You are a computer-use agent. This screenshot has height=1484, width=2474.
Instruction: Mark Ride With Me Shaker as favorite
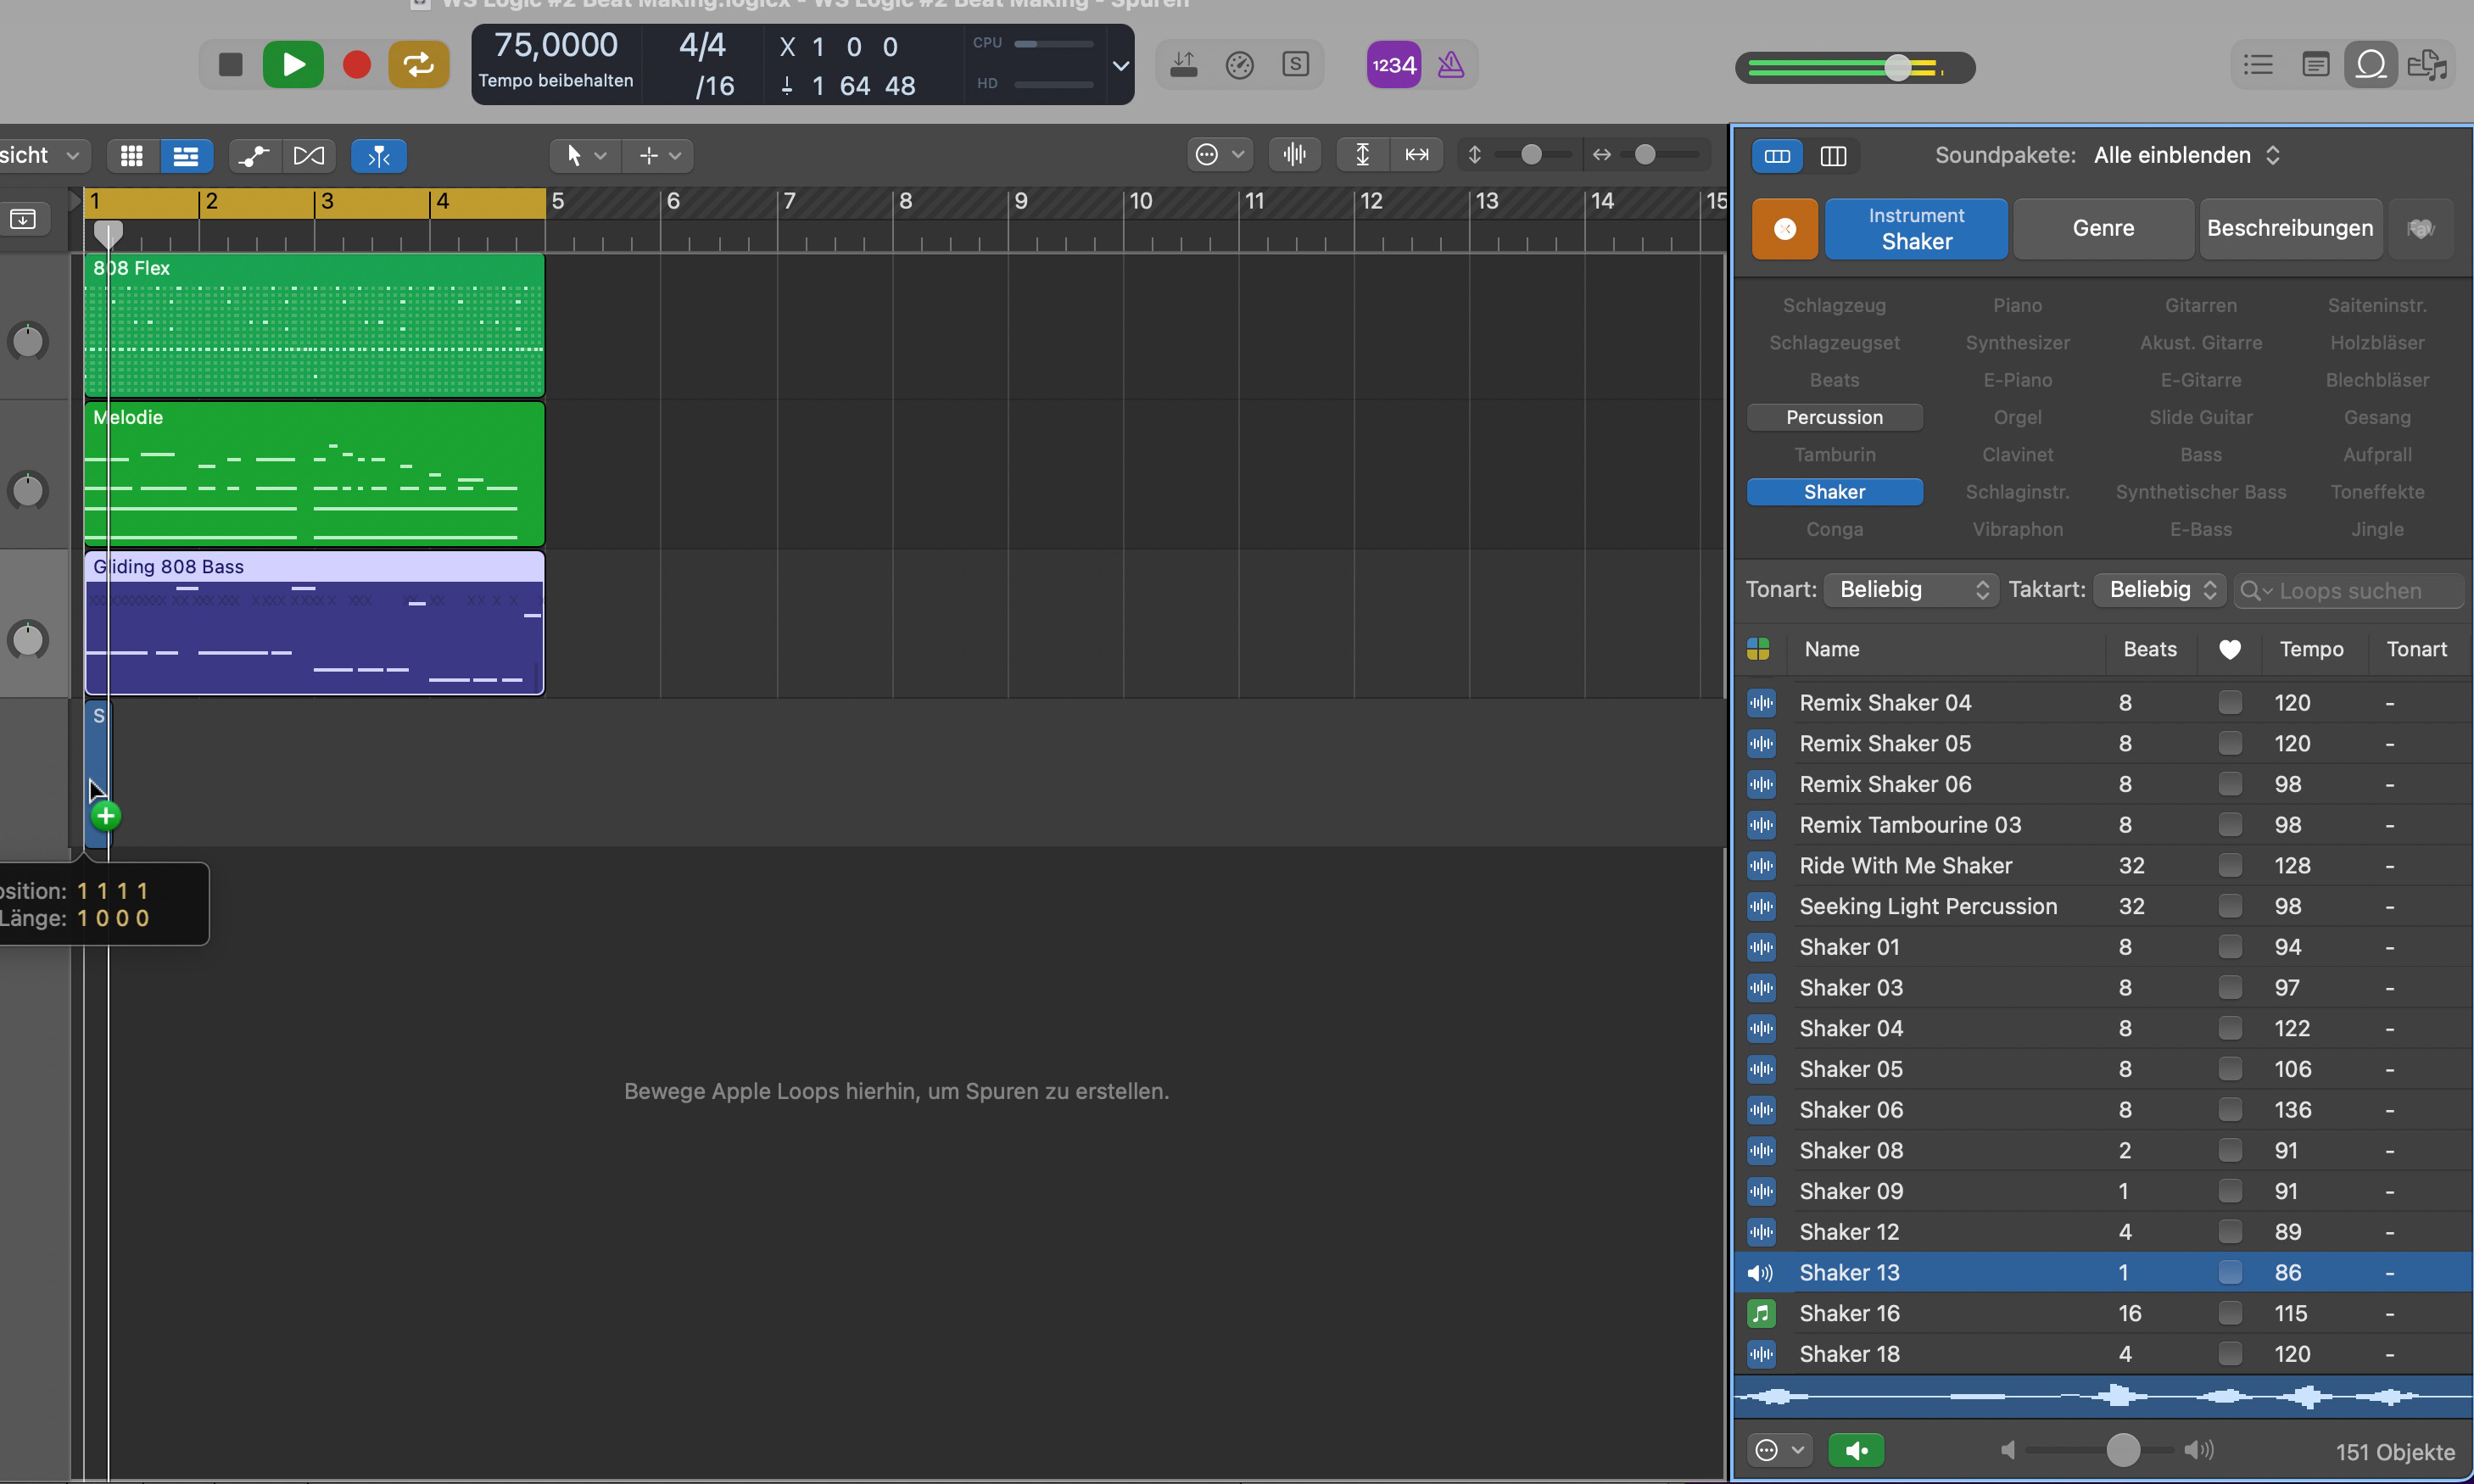[2229, 866]
